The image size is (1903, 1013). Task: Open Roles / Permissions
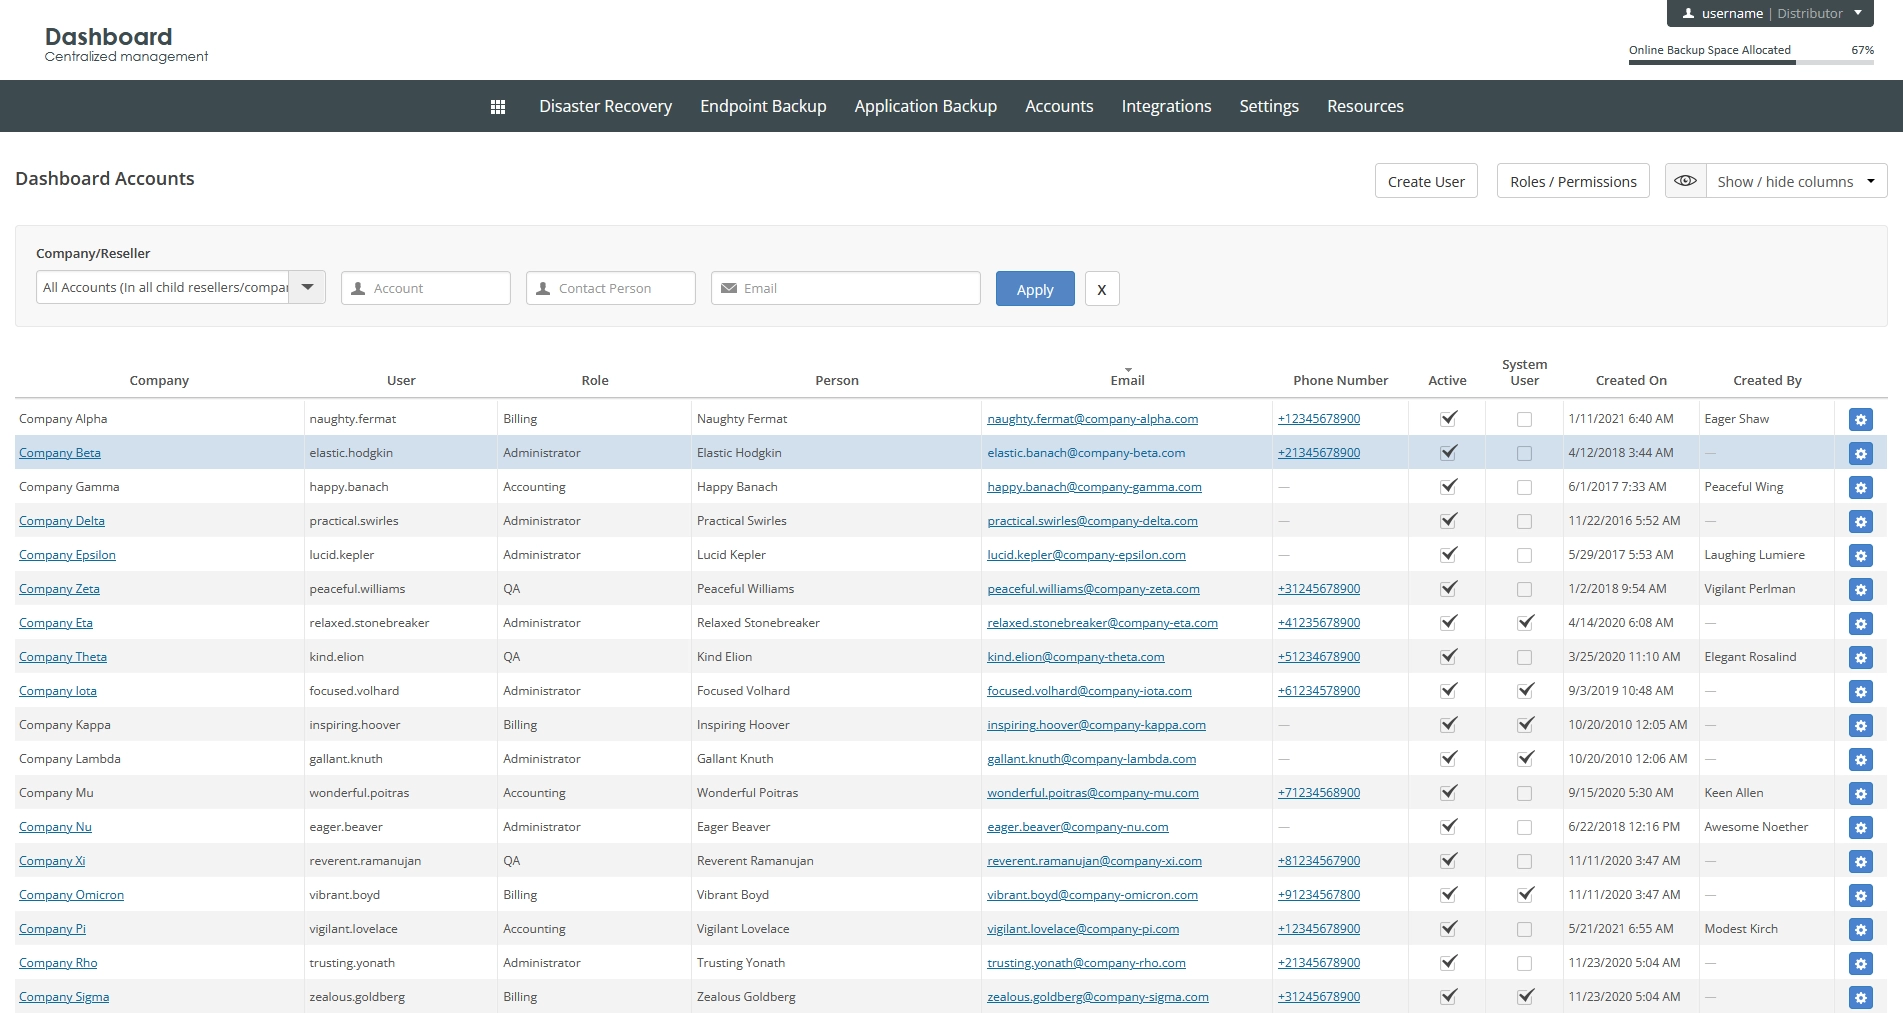(1573, 181)
